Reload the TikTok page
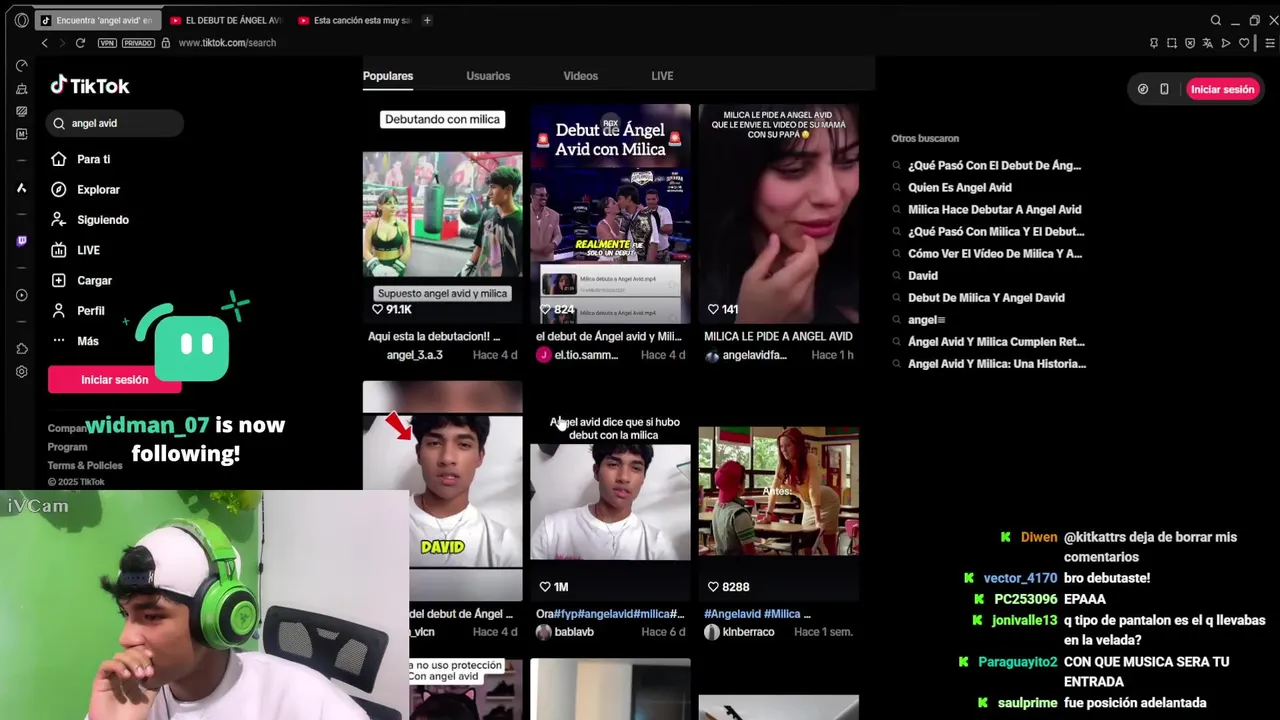 [80, 43]
